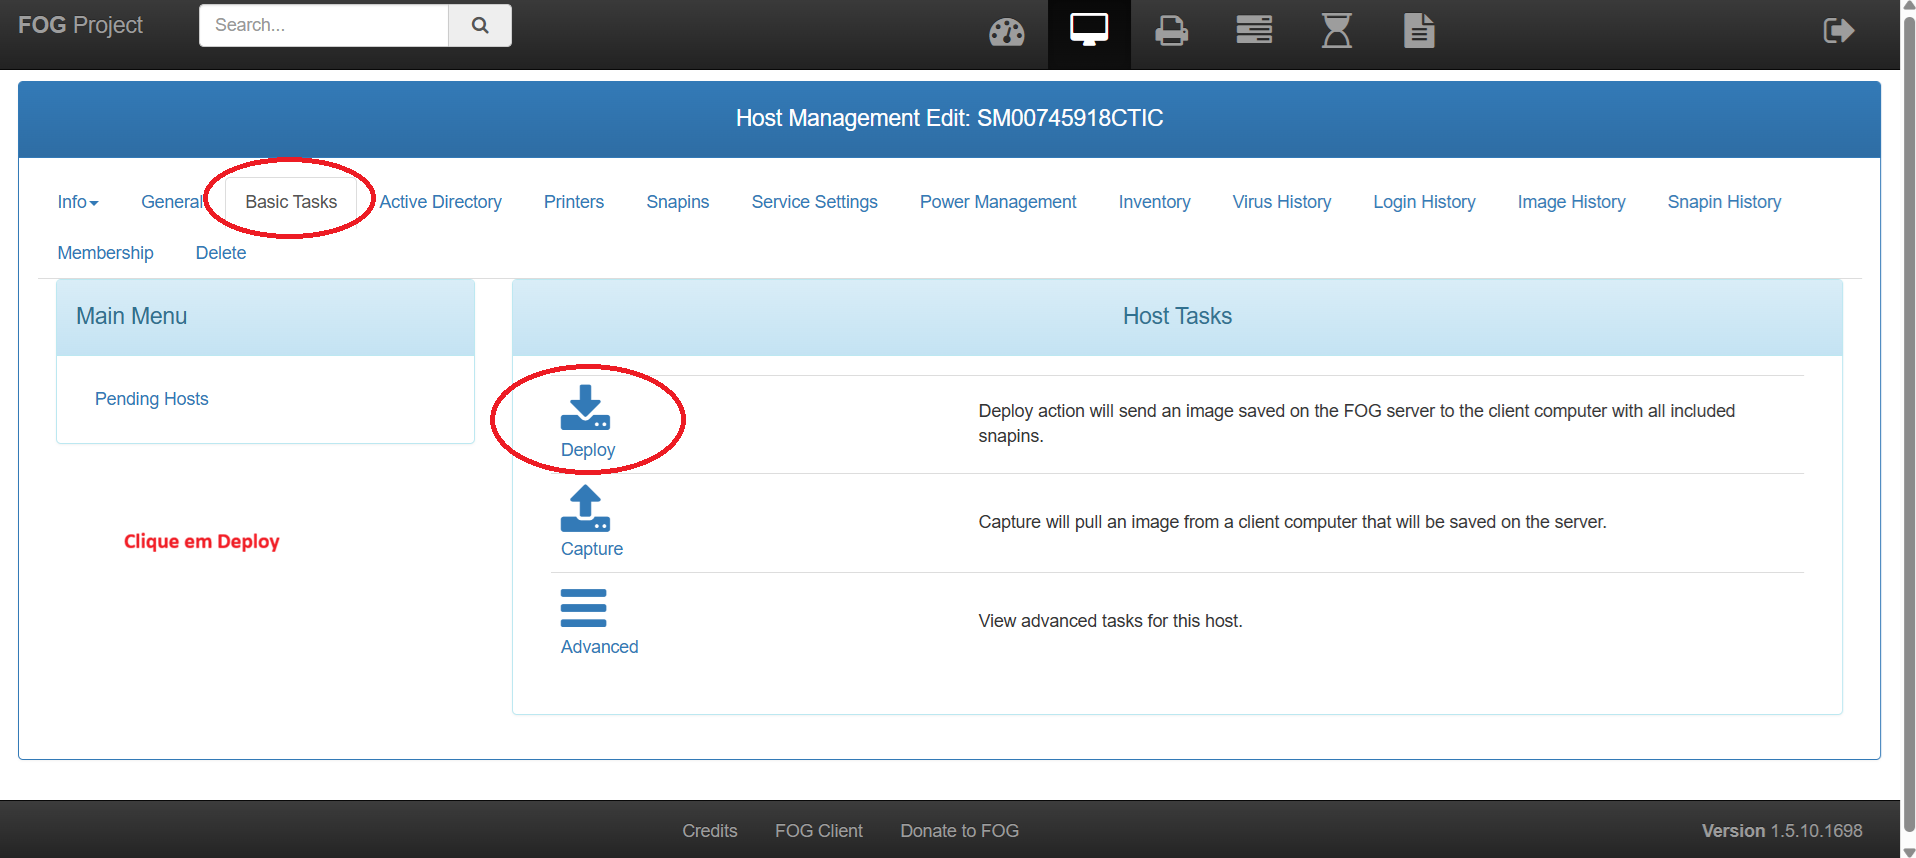
Task: Open the dashboard gauge icon
Action: (1006, 32)
